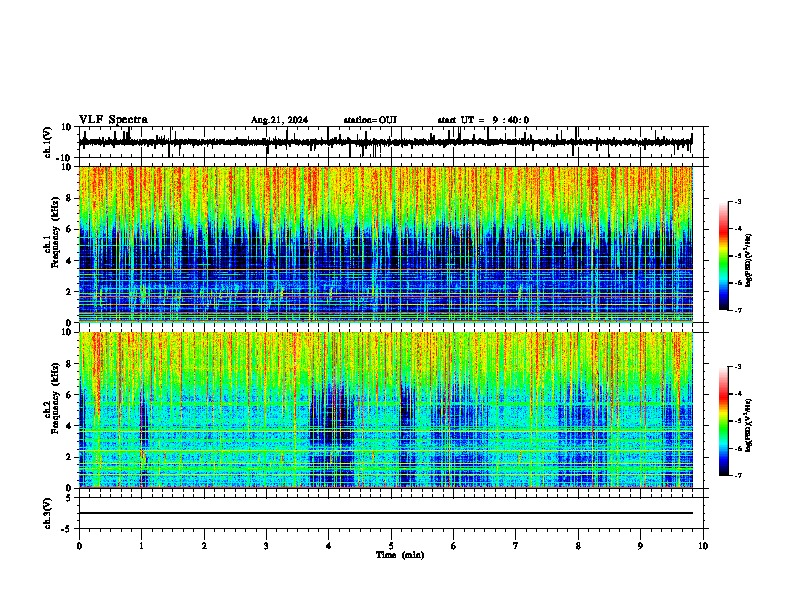Click the ch.2 PSD color scale bar
The image size is (792, 612).
pyautogui.click(x=724, y=421)
